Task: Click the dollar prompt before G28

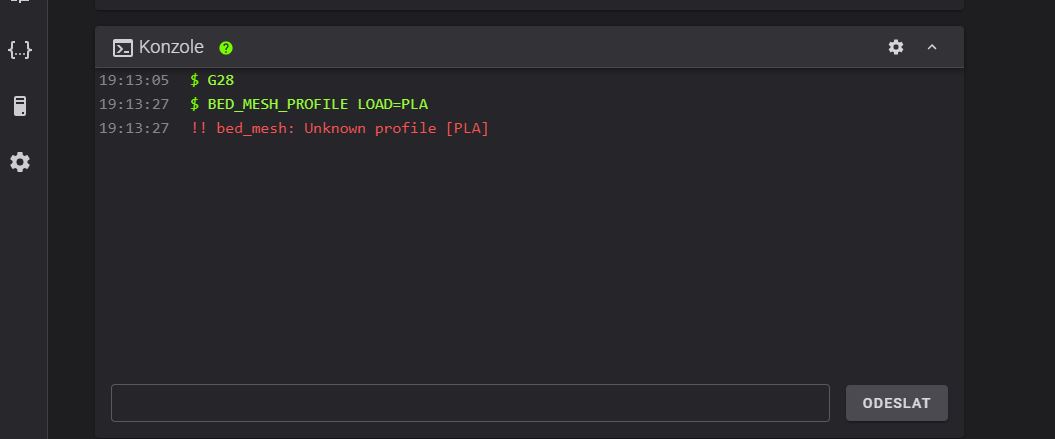Action: 194,80
